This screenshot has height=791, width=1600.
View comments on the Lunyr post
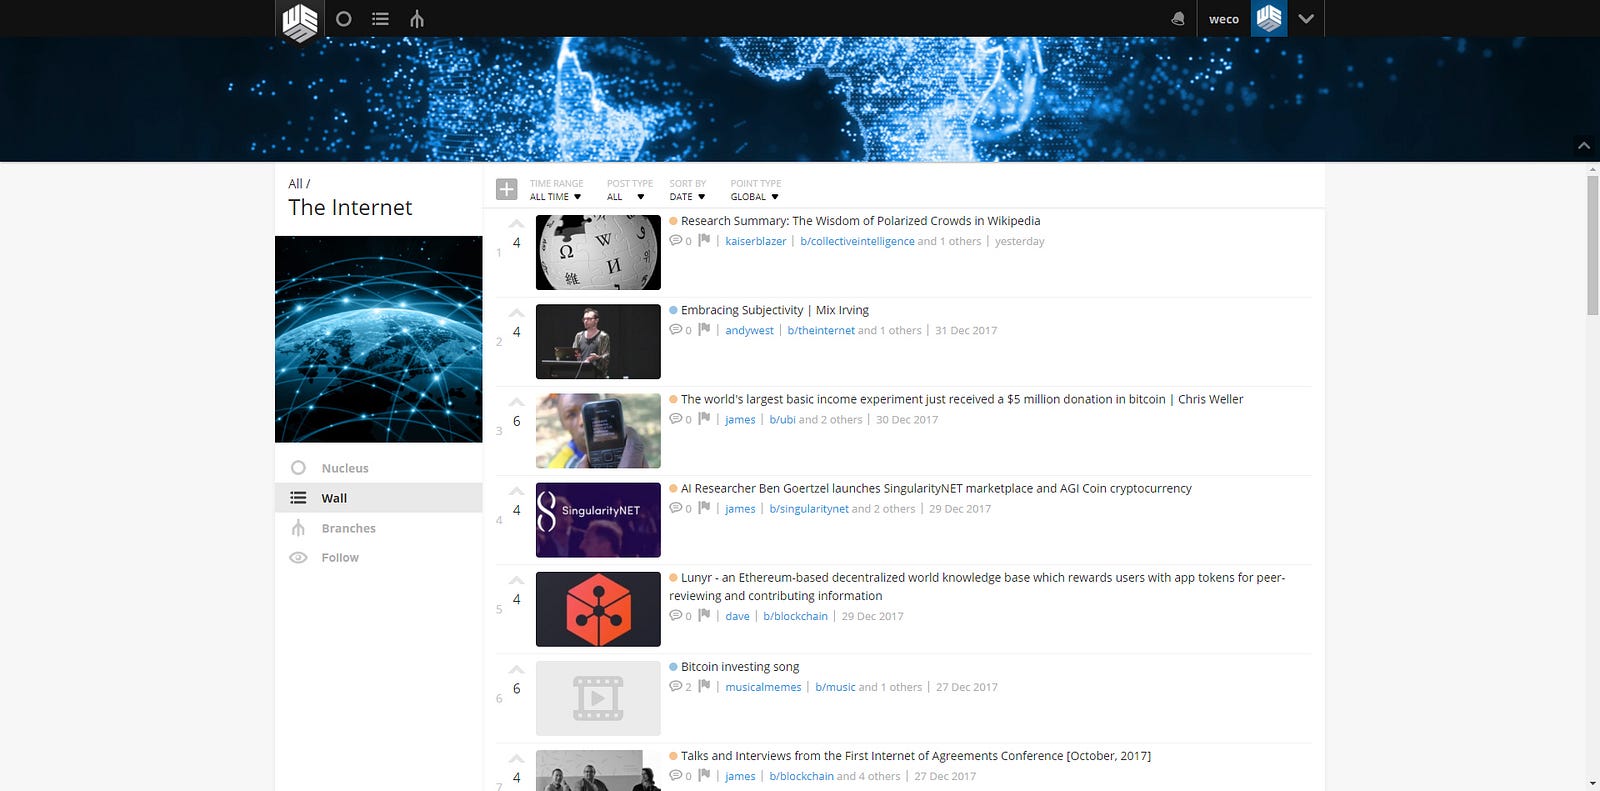(x=680, y=616)
